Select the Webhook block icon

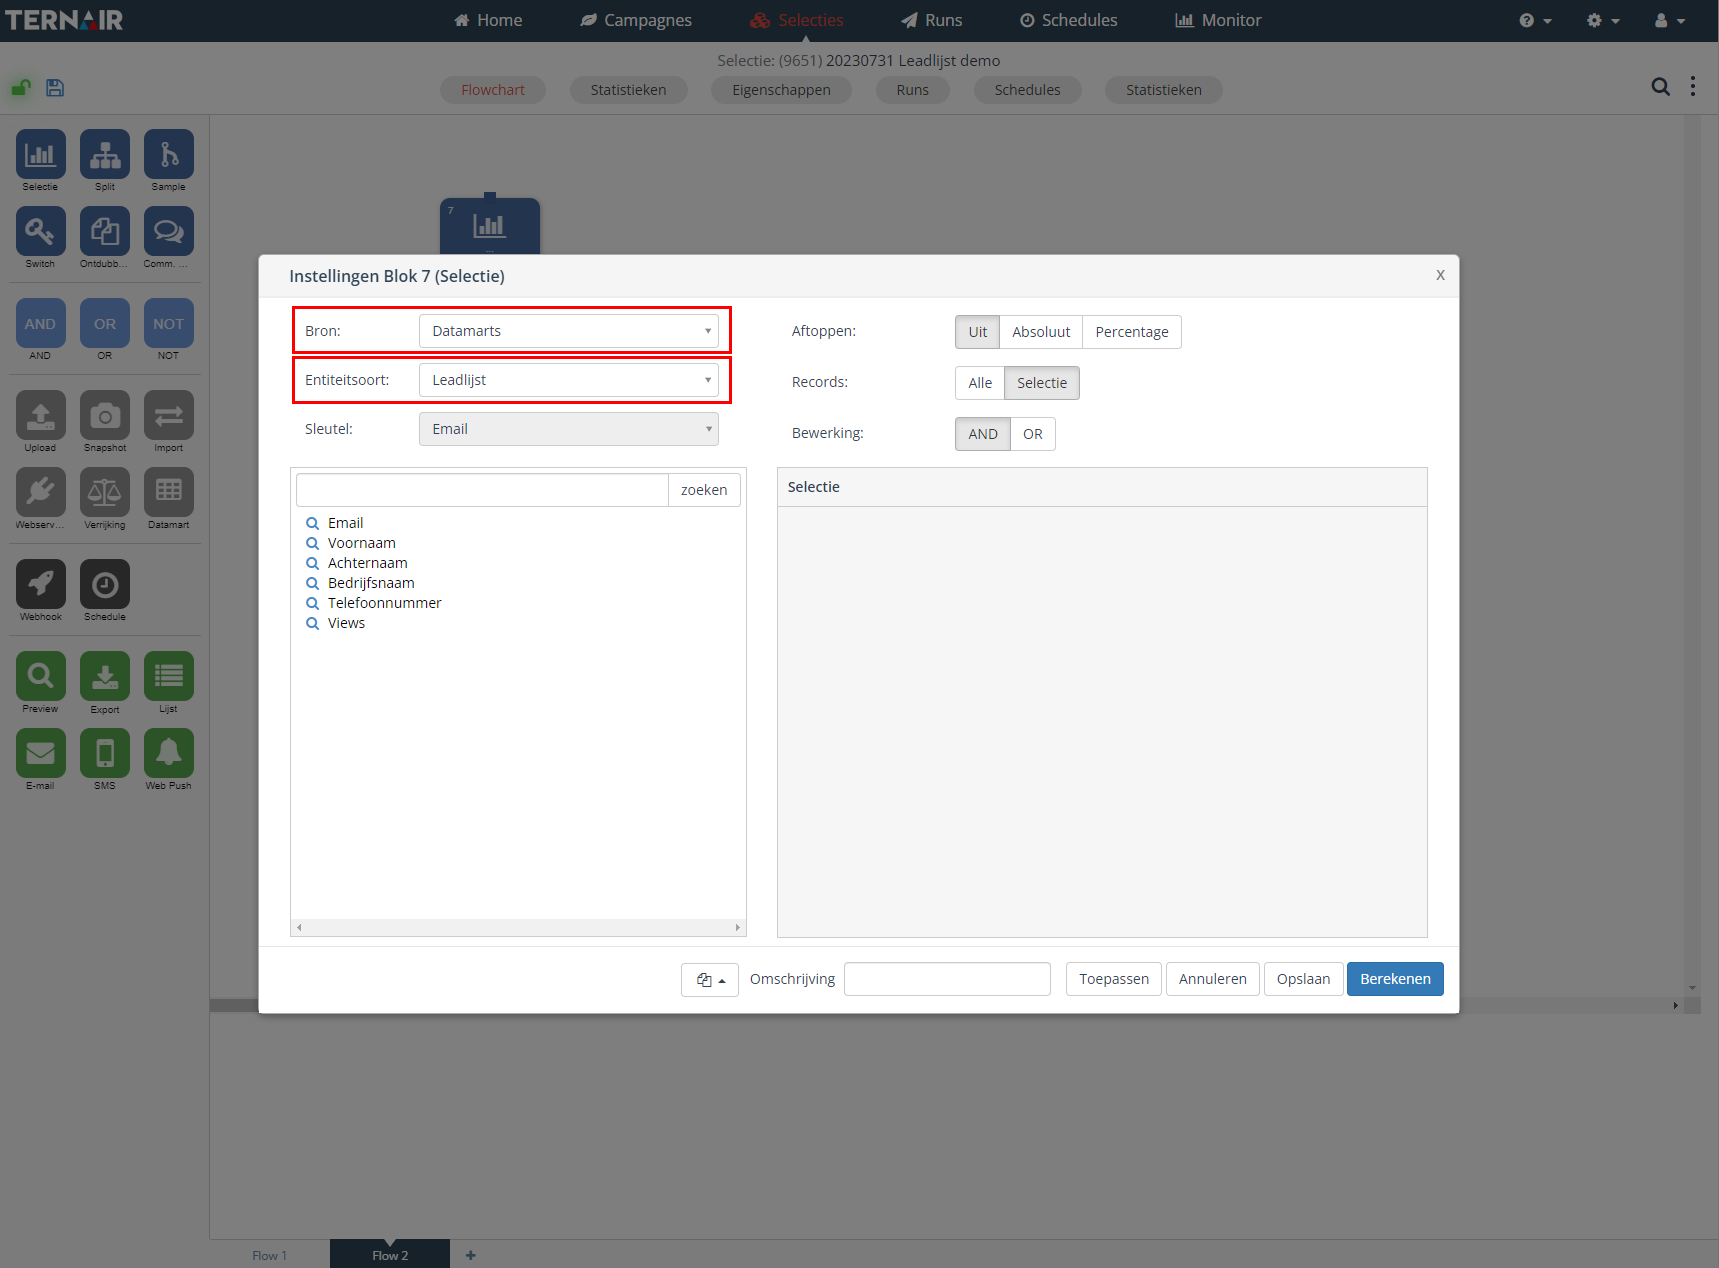[40, 584]
